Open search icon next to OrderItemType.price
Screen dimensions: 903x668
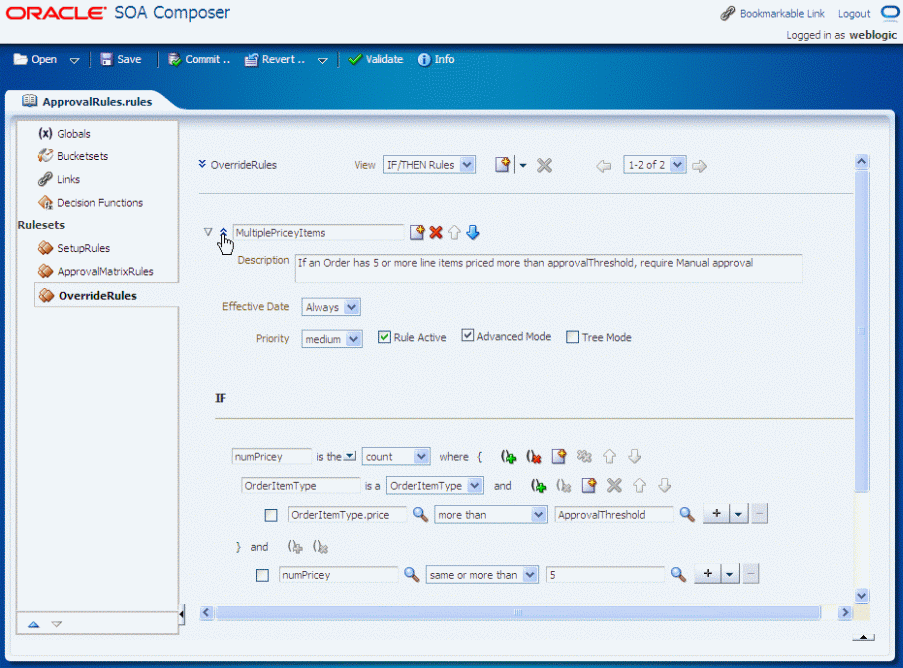(x=420, y=514)
